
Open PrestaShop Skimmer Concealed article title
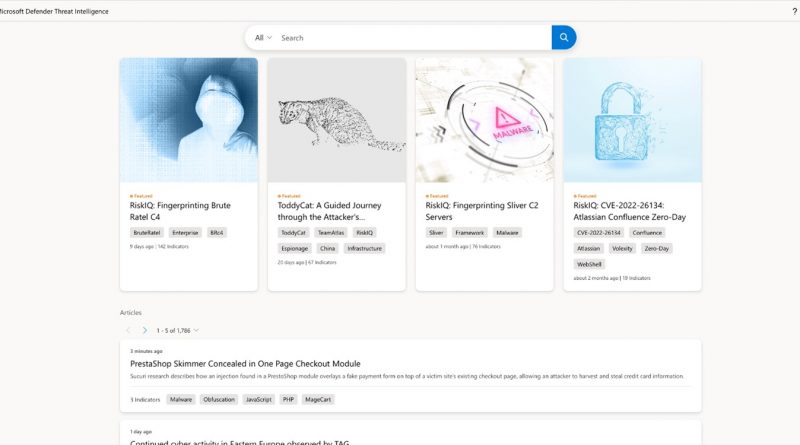pos(245,363)
